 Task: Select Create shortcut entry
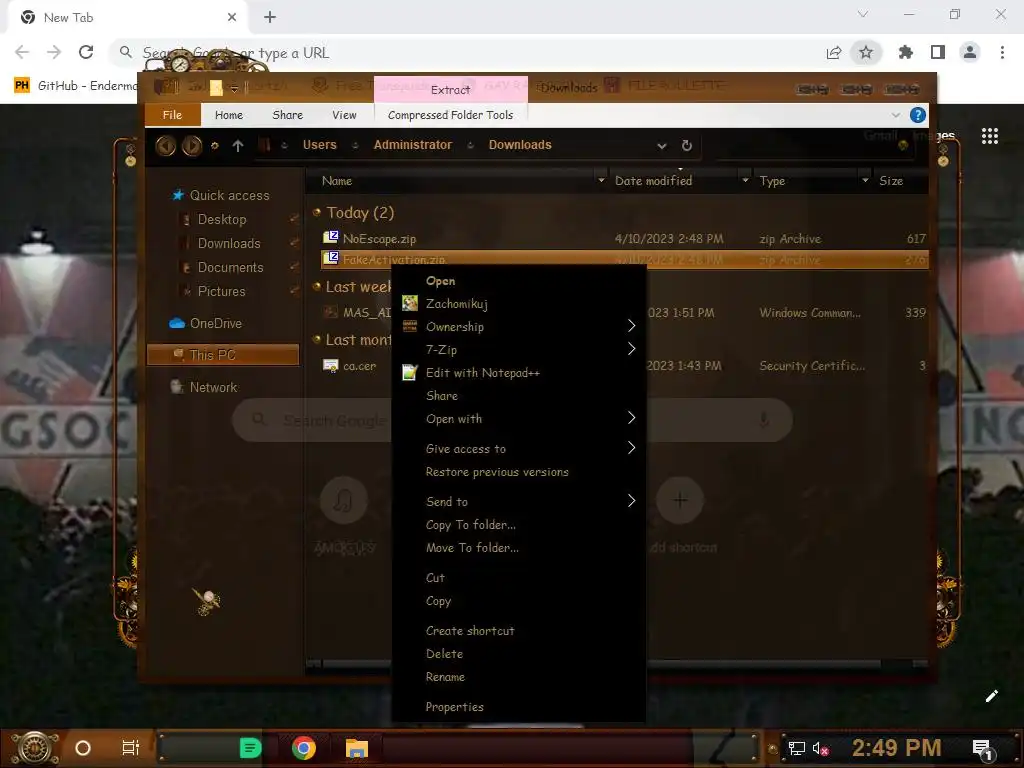519,630
